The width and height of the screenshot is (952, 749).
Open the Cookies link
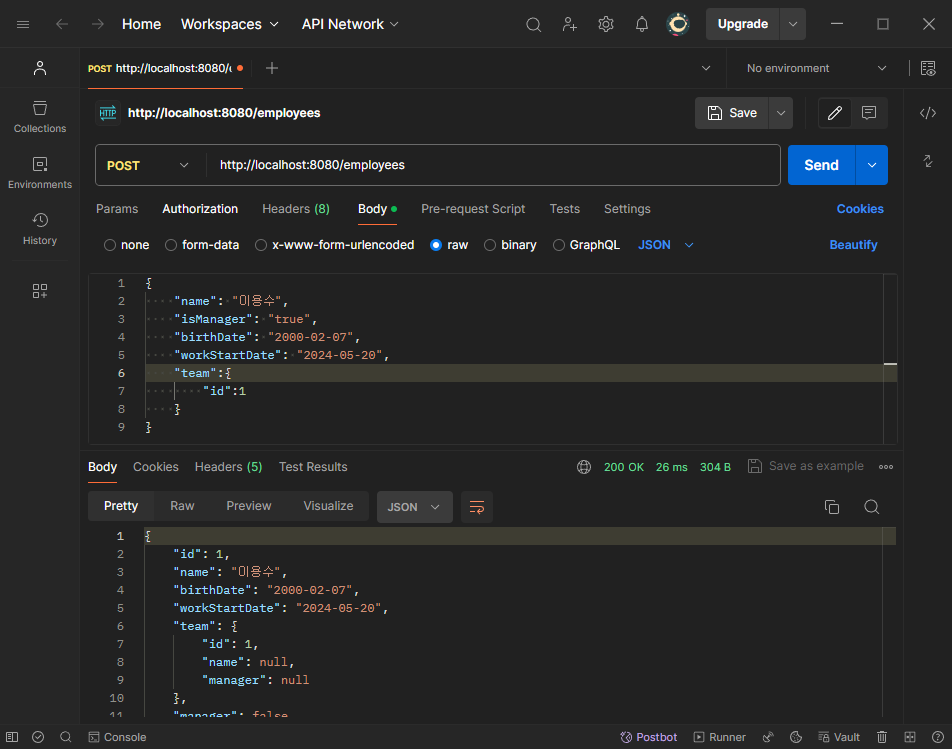tap(860, 209)
